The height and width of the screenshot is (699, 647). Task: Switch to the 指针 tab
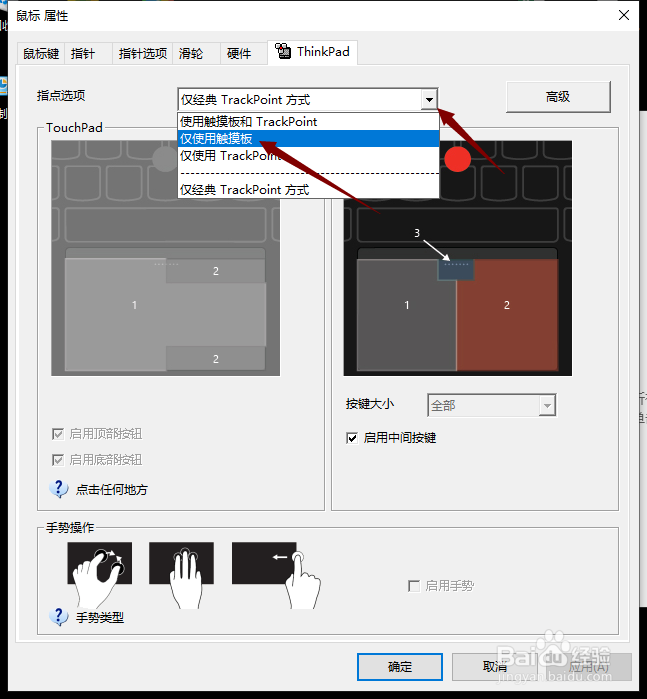(88, 54)
